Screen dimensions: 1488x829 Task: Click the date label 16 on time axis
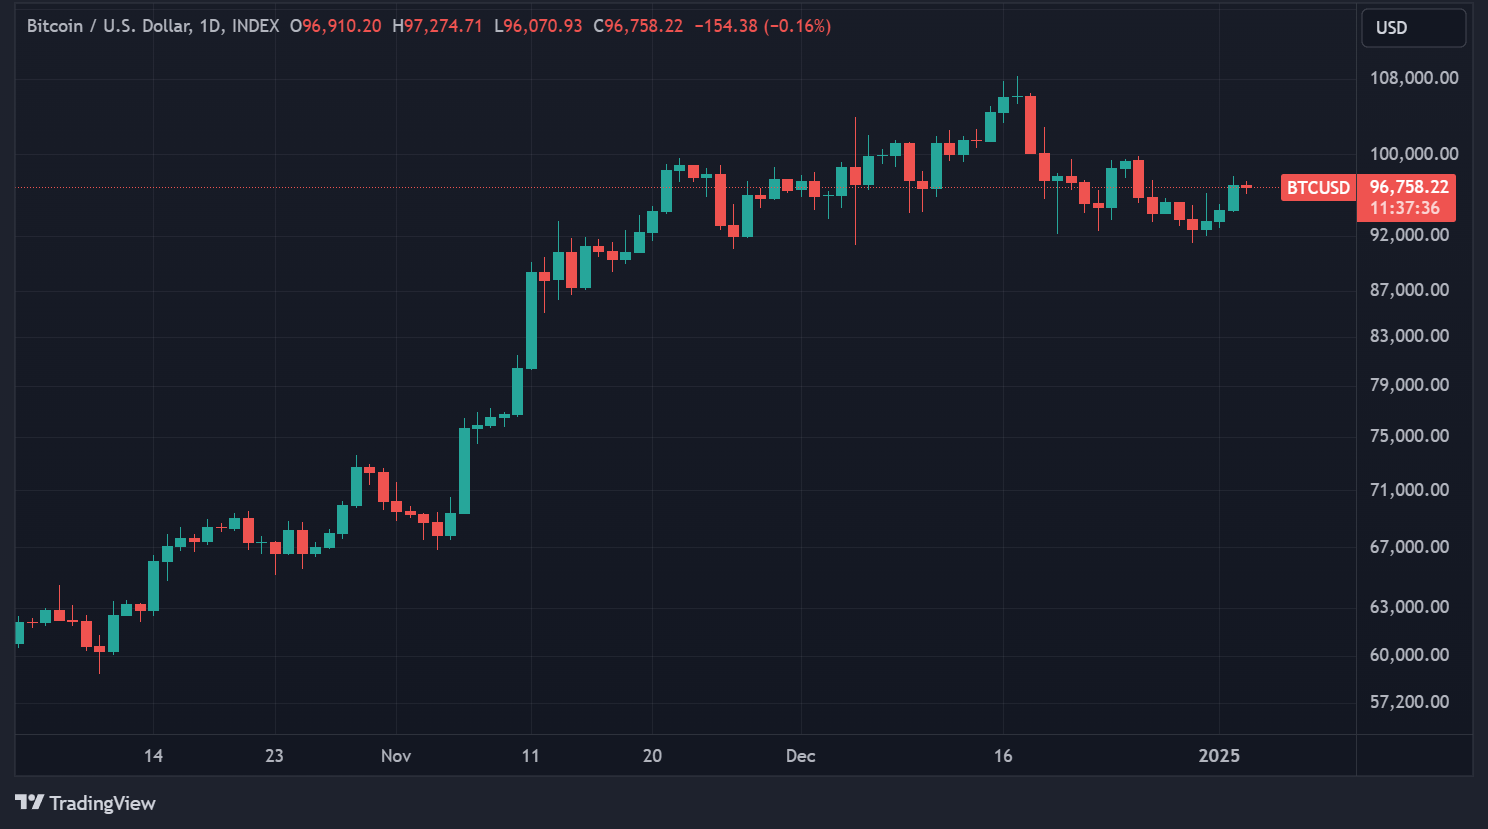pos(1003,756)
